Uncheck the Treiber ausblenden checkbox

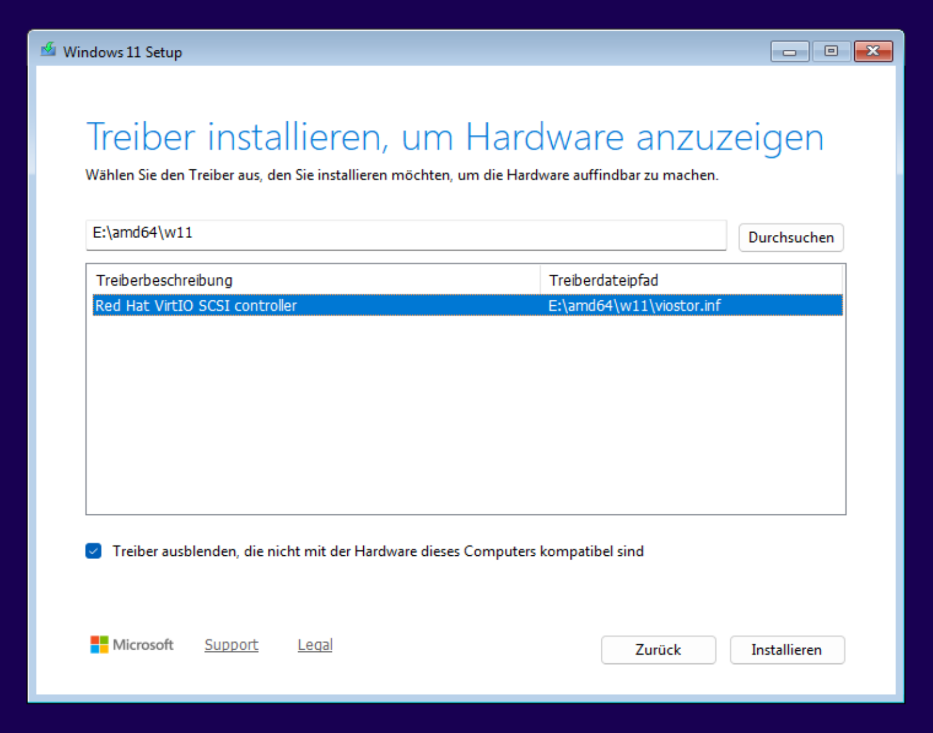93,551
